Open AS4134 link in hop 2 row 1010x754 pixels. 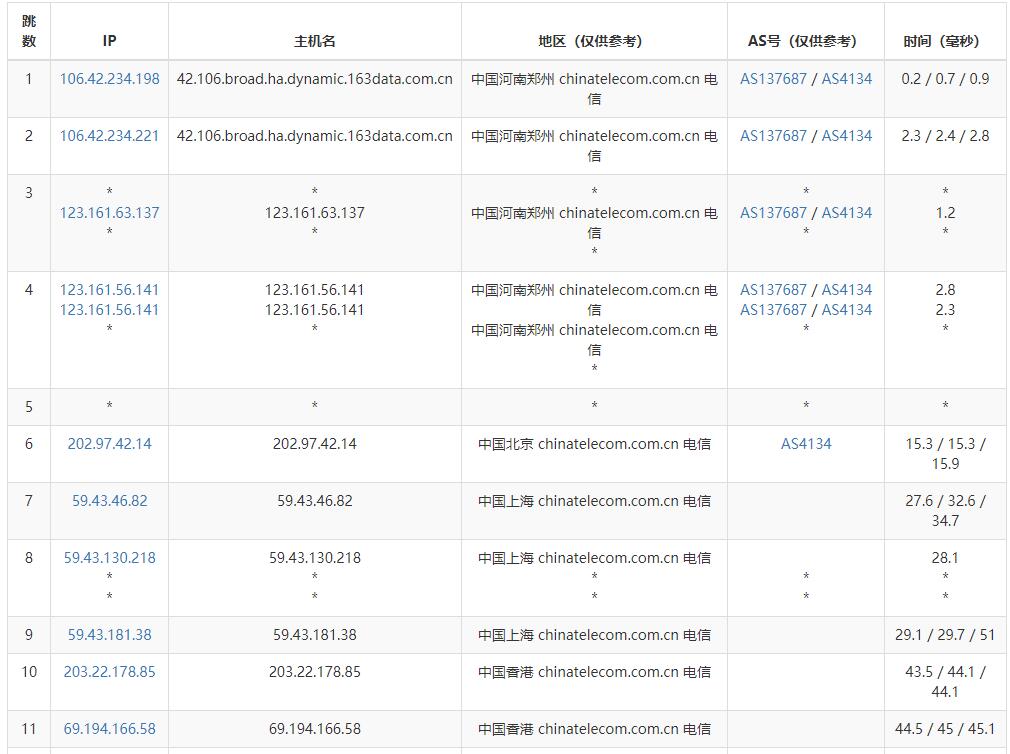click(846, 136)
